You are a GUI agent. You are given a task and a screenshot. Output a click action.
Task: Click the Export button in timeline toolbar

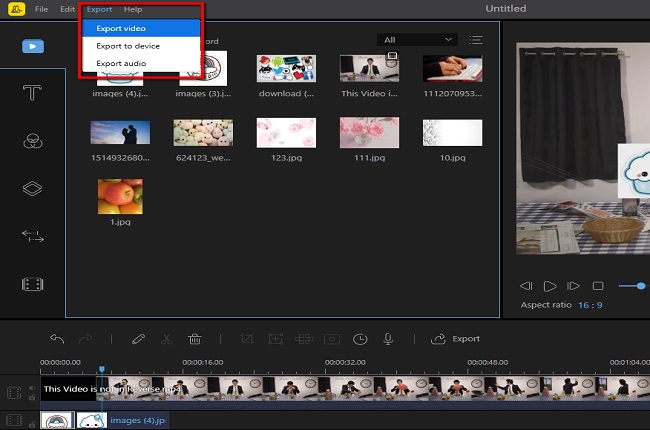click(456, 339)
